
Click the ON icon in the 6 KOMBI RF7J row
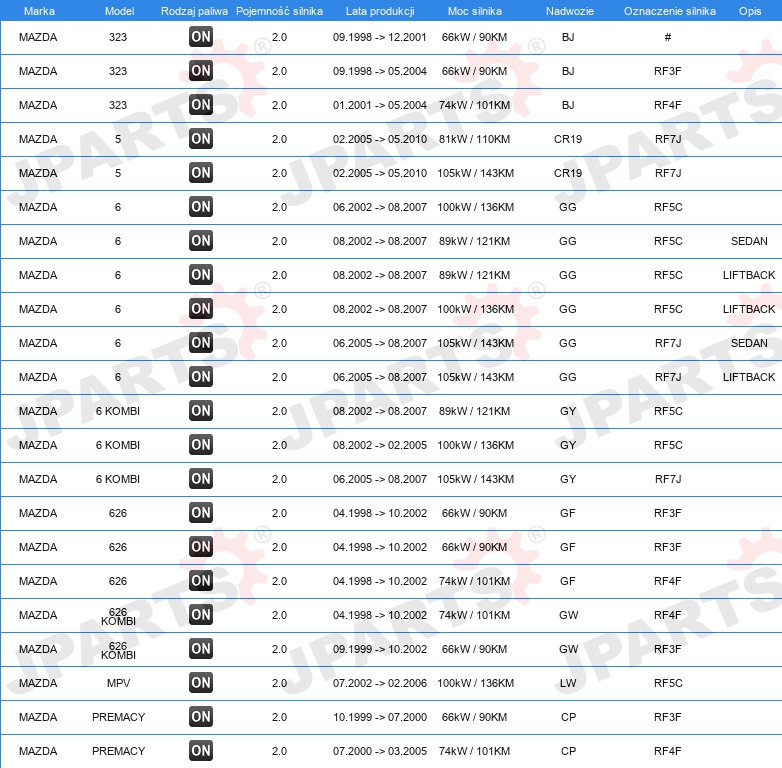point(201,479)
